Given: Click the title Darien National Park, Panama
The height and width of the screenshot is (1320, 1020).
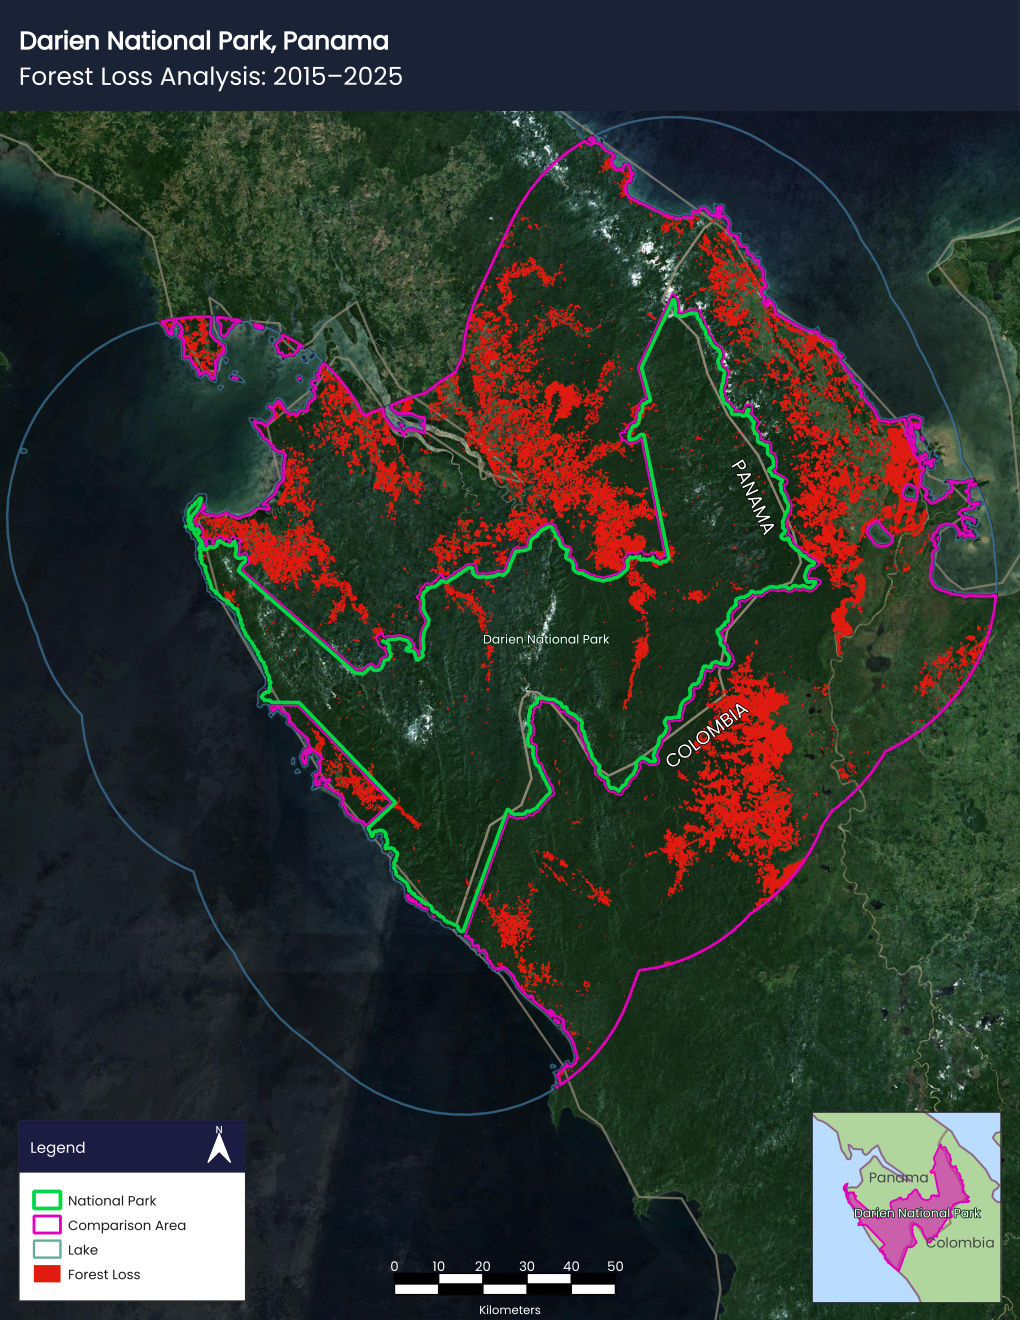Looking at the screenshot, I should click(x=204, y=41).
